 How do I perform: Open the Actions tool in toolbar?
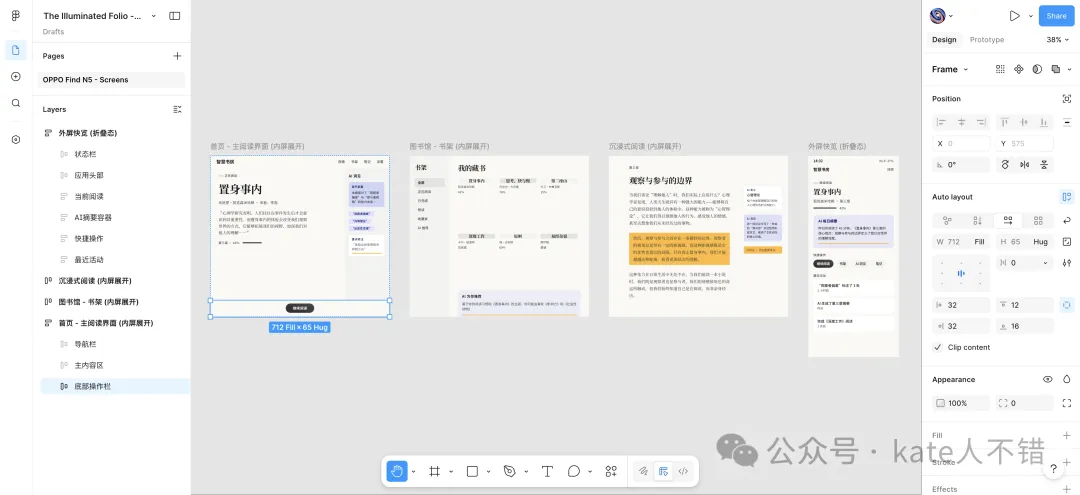pos(611,471)
